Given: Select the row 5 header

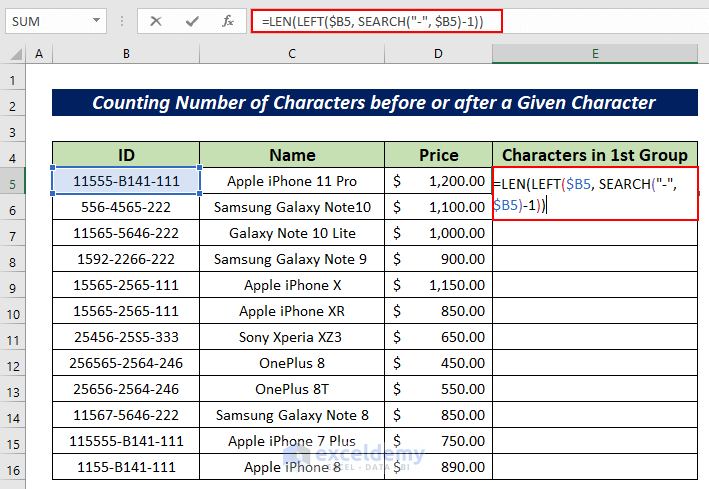Looking at the screenshot, I should tap(13, 181).
